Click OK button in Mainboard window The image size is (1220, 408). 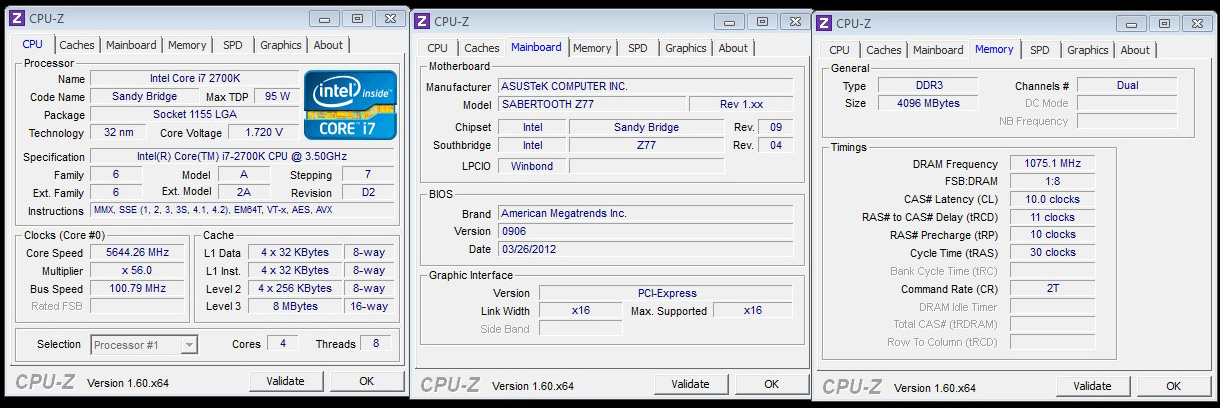point(772,384)
